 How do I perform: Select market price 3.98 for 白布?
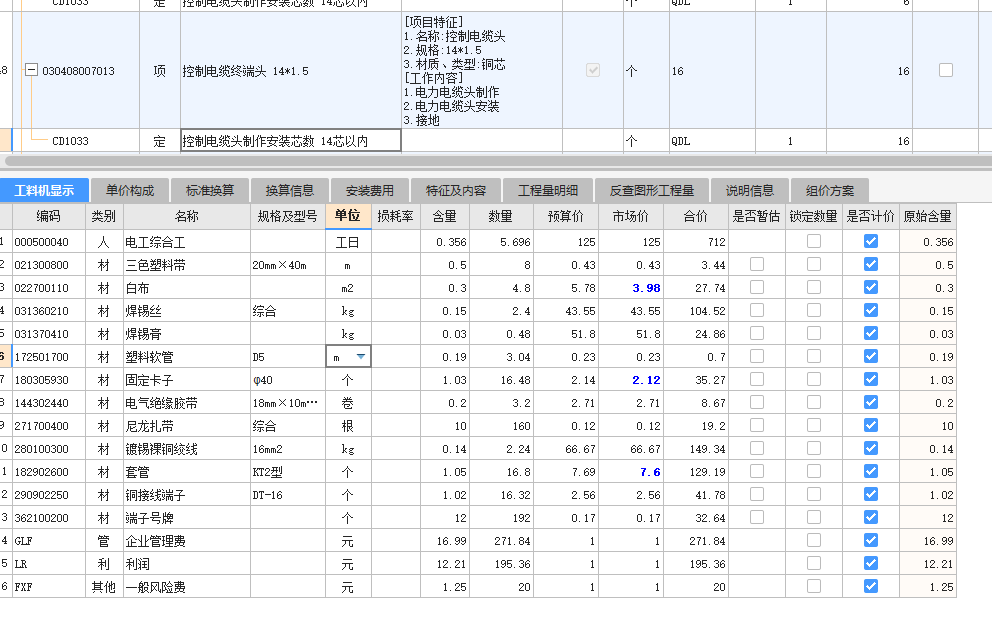pyautogui.click(x=631, y=288)
